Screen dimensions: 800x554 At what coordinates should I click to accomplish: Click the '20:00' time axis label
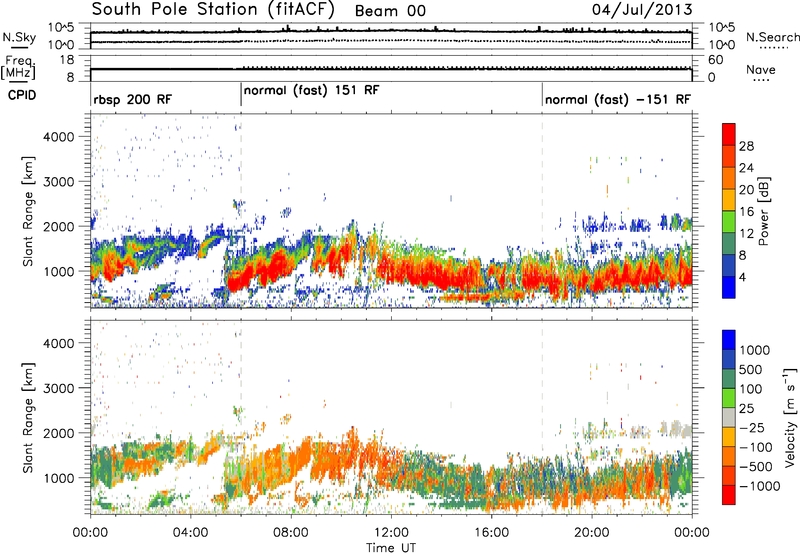tap(591, 533)
